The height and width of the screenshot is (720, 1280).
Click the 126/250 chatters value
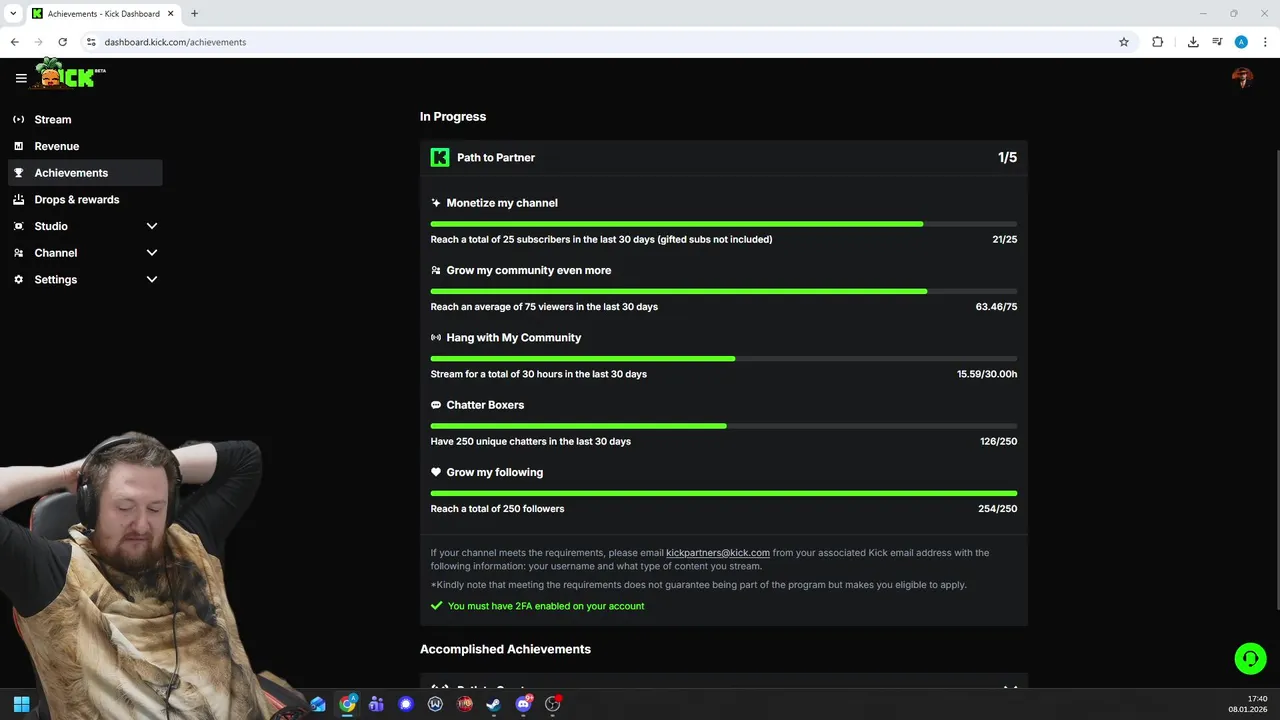tap(999, 441)
